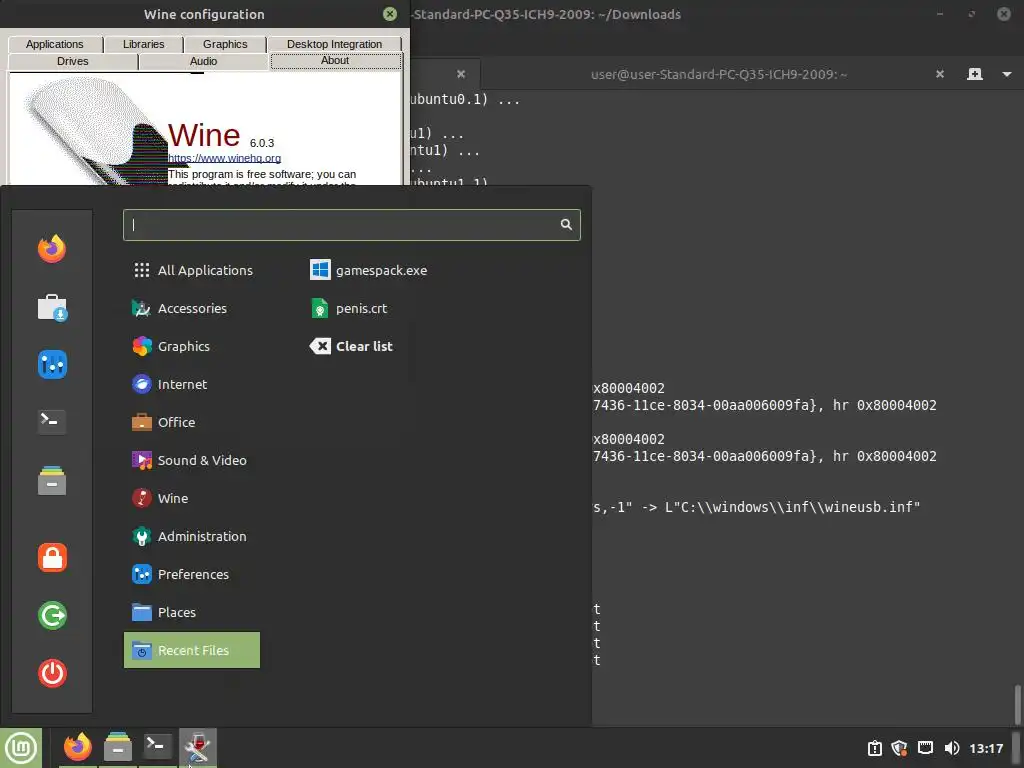1024x768 pixels.
Task: Switch to Graphics tab in Wine configuration
Action: (x=225, y=44)
